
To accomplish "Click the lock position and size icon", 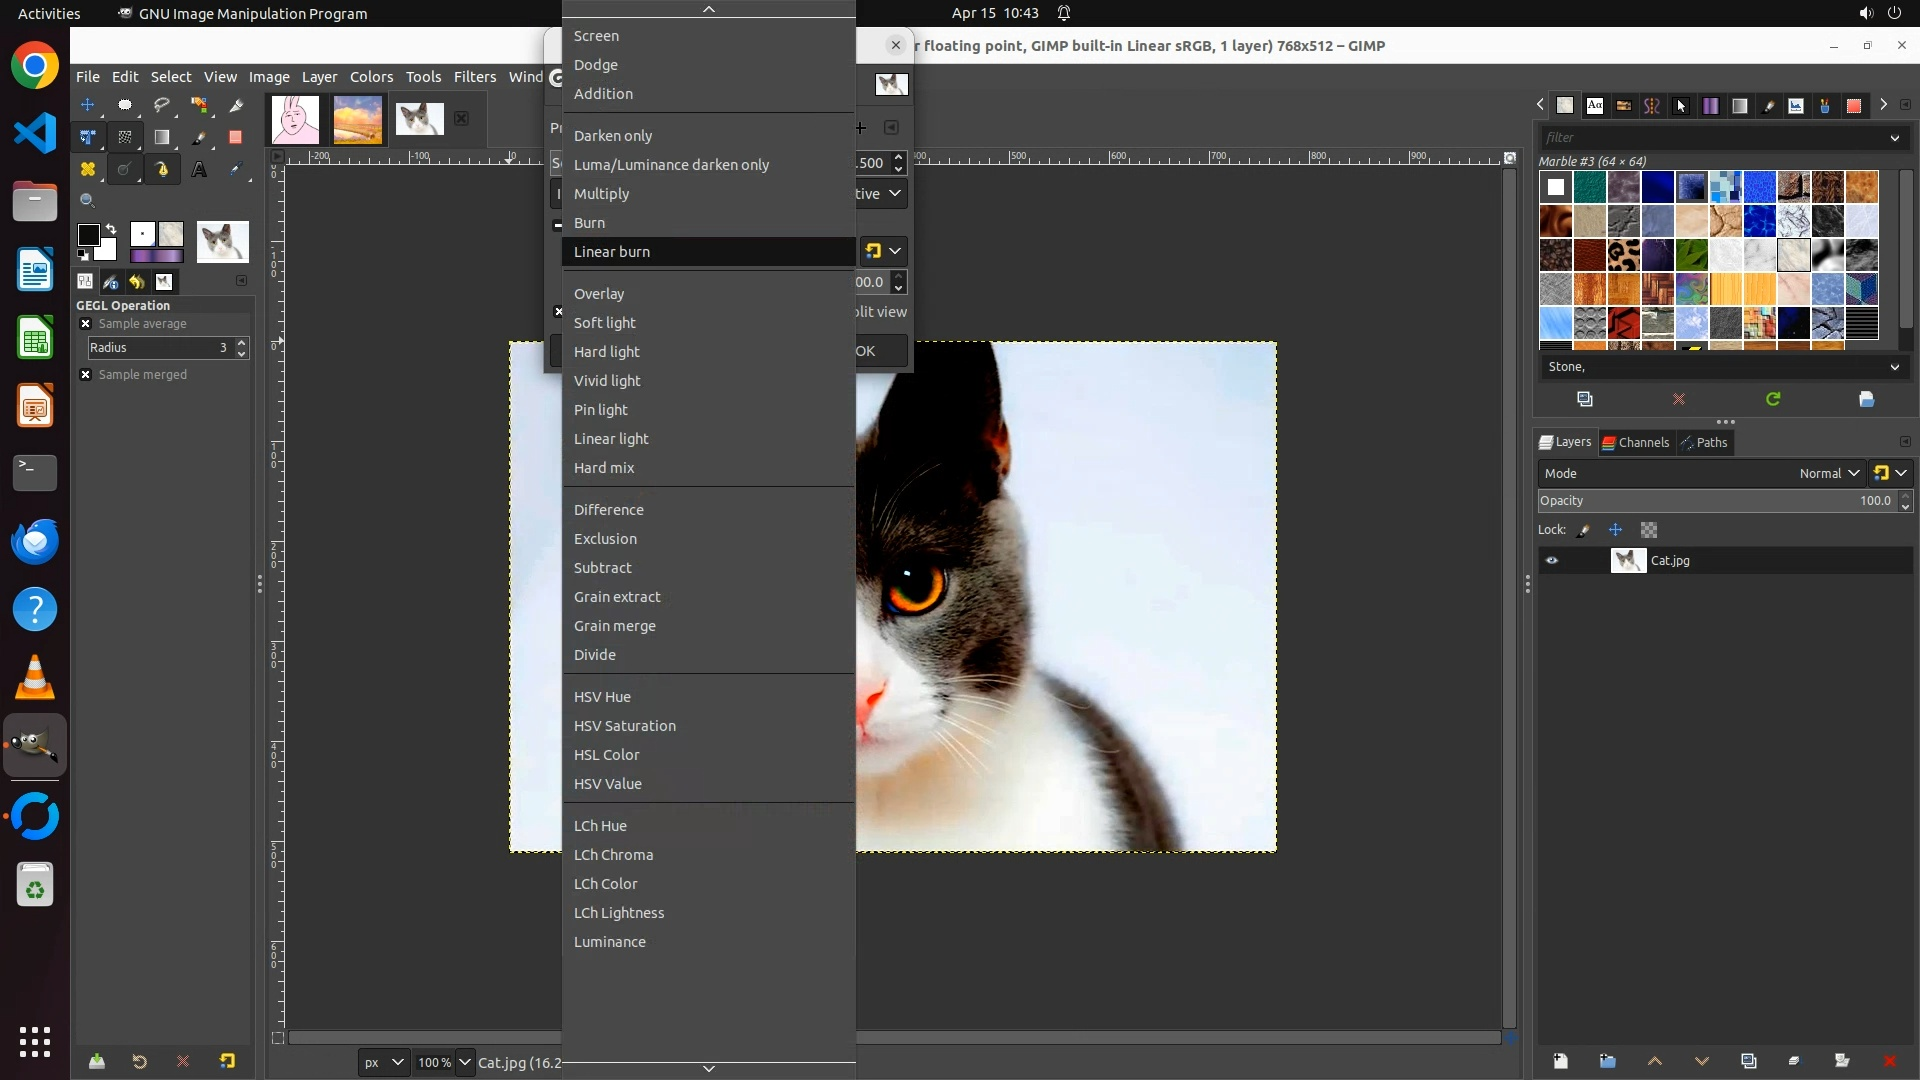I will 1615,530.
